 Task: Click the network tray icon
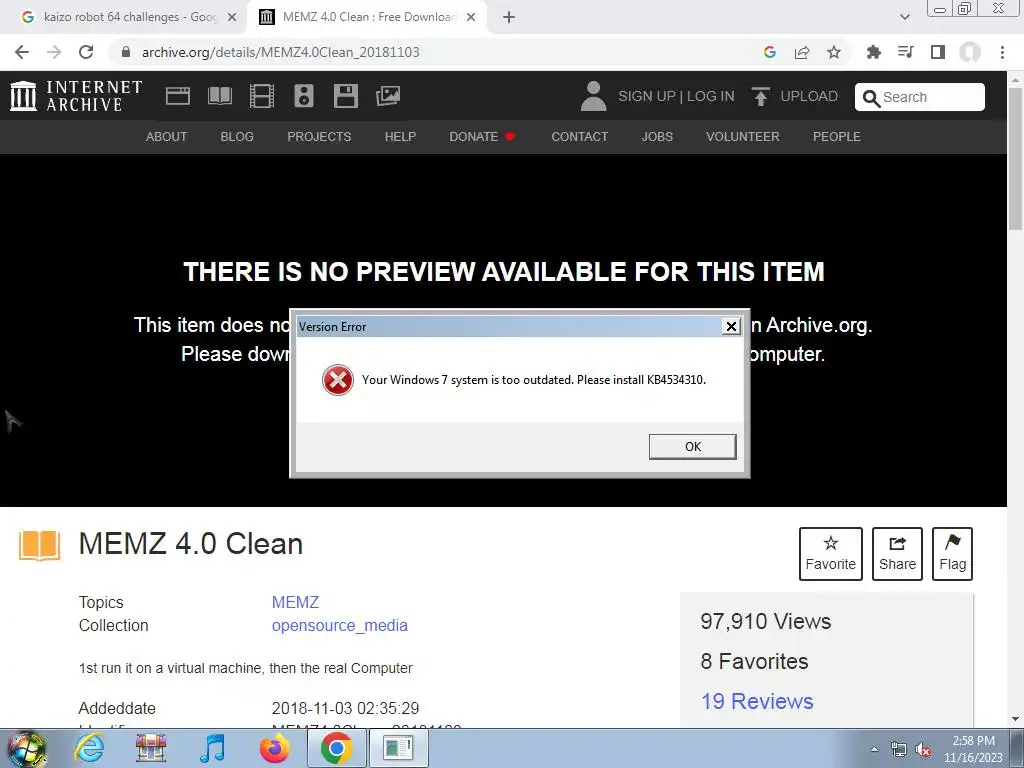(x=899, y=750)
